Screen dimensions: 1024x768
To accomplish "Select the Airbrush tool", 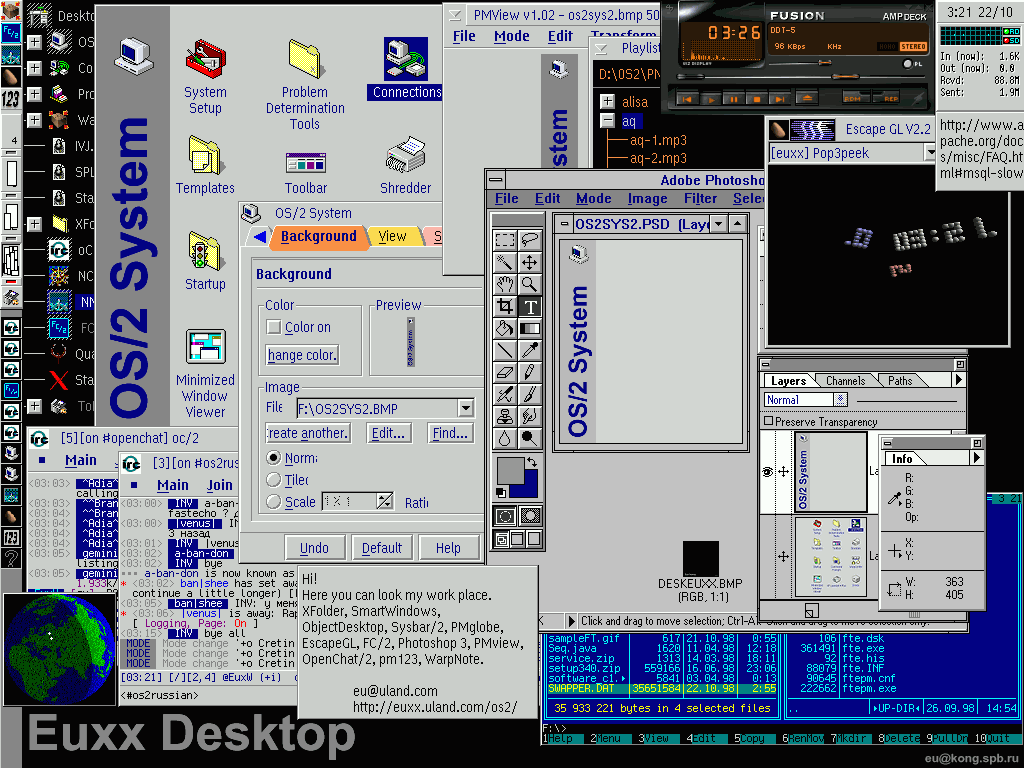I will [505, 395].
